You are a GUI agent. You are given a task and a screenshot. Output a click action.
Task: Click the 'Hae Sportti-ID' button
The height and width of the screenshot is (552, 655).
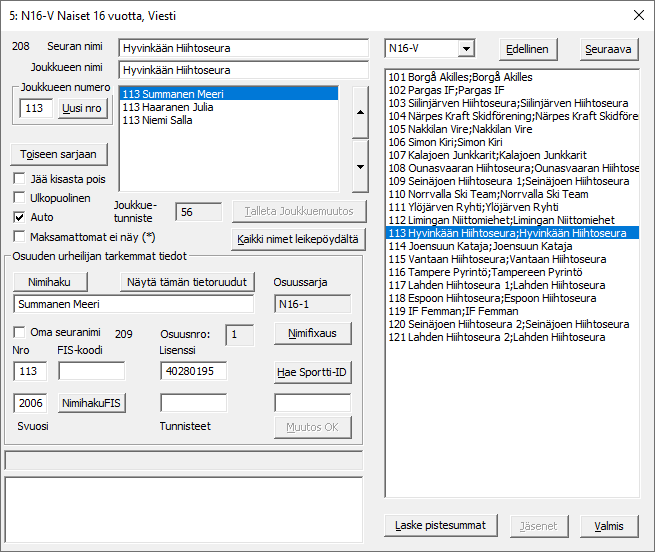point(312,374)
